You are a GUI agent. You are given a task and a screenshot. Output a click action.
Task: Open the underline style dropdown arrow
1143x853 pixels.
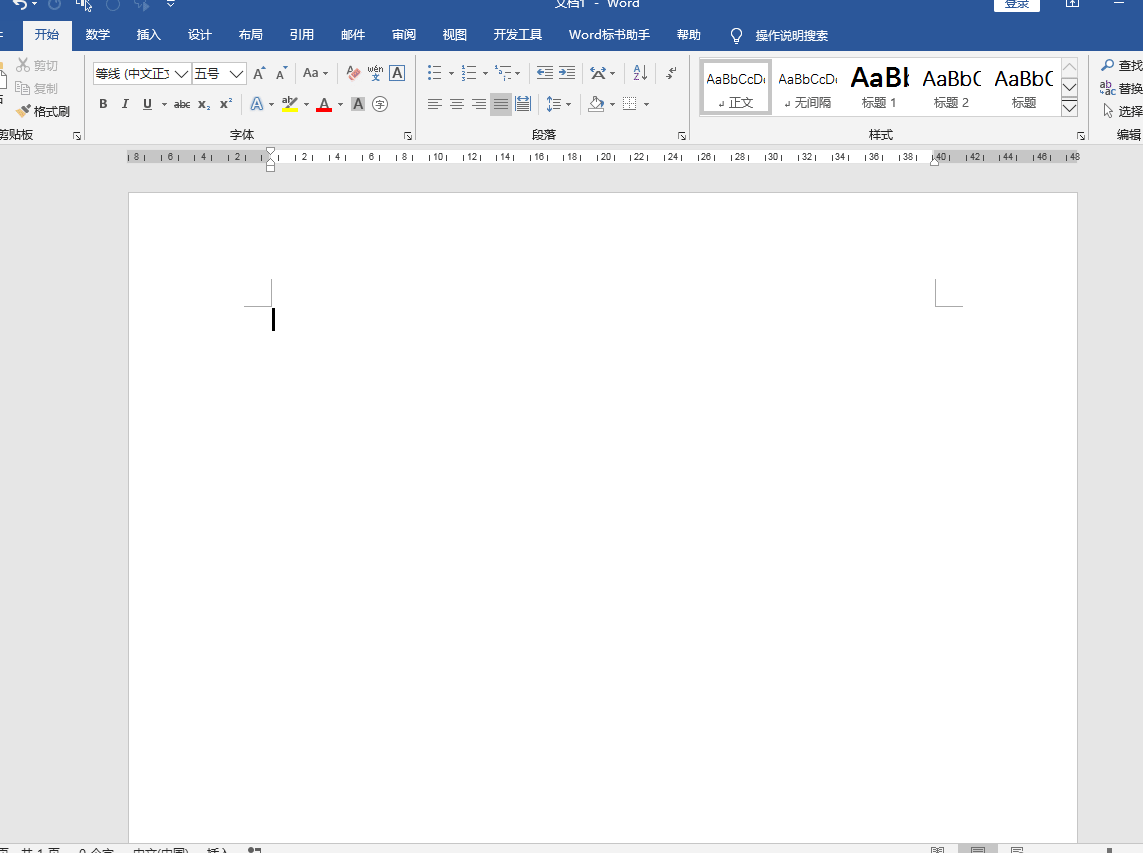tap(164, 104)
